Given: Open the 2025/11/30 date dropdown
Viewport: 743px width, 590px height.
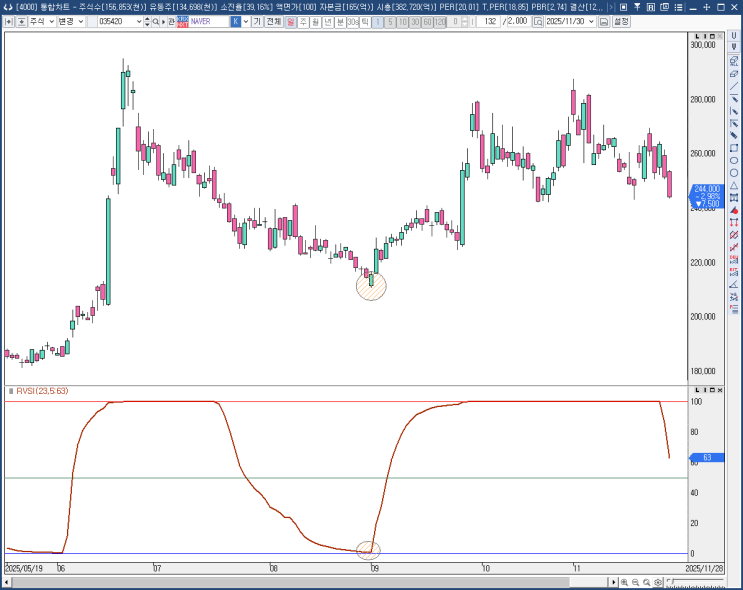Looking at the screenshot, I should click(x=591, y=22).
